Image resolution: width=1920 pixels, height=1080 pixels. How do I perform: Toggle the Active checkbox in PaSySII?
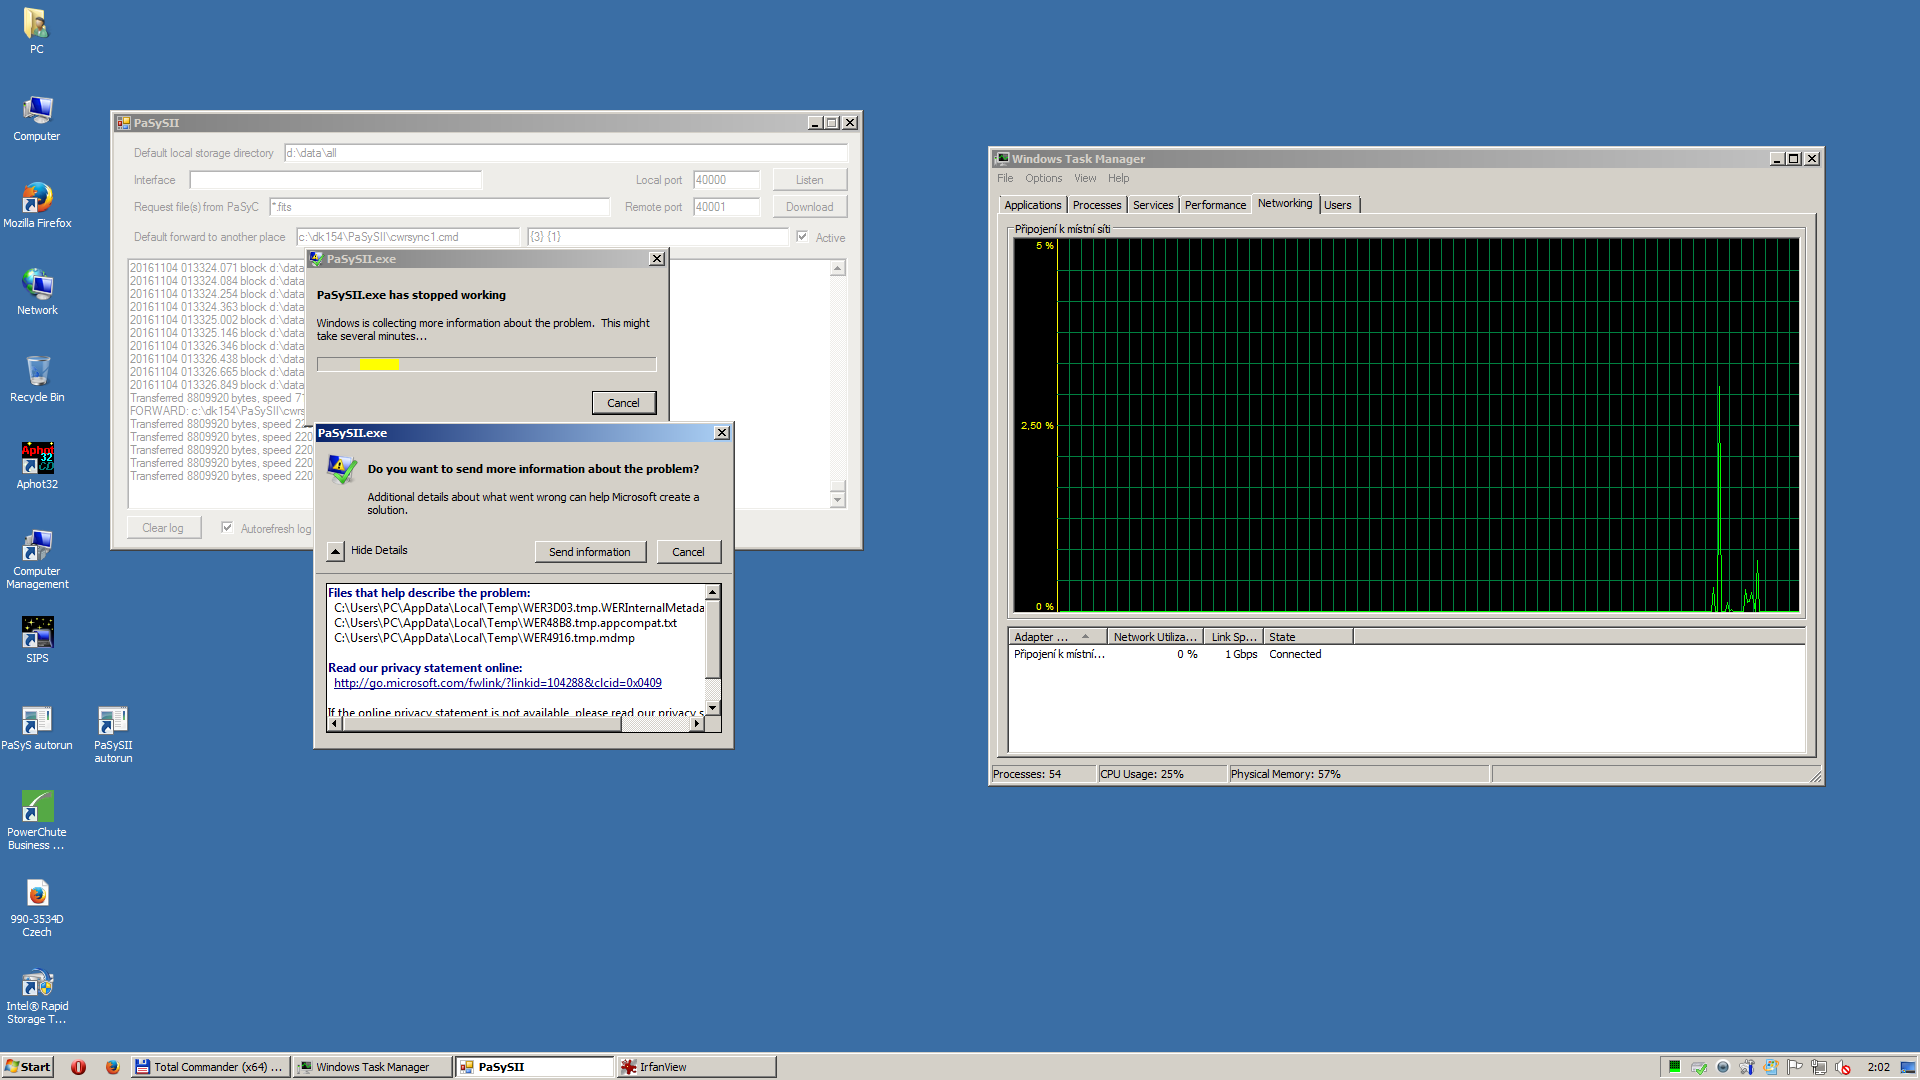coord(802,237)
